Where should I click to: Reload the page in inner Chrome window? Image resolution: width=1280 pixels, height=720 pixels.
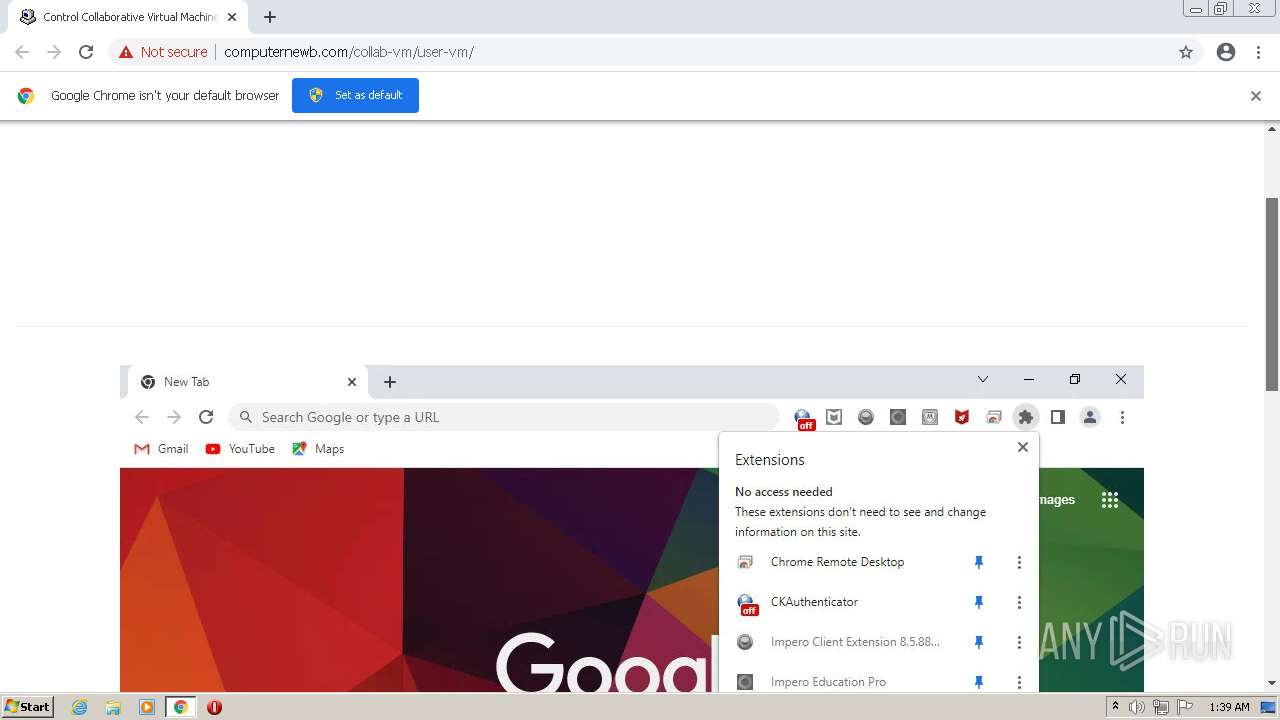206,417
